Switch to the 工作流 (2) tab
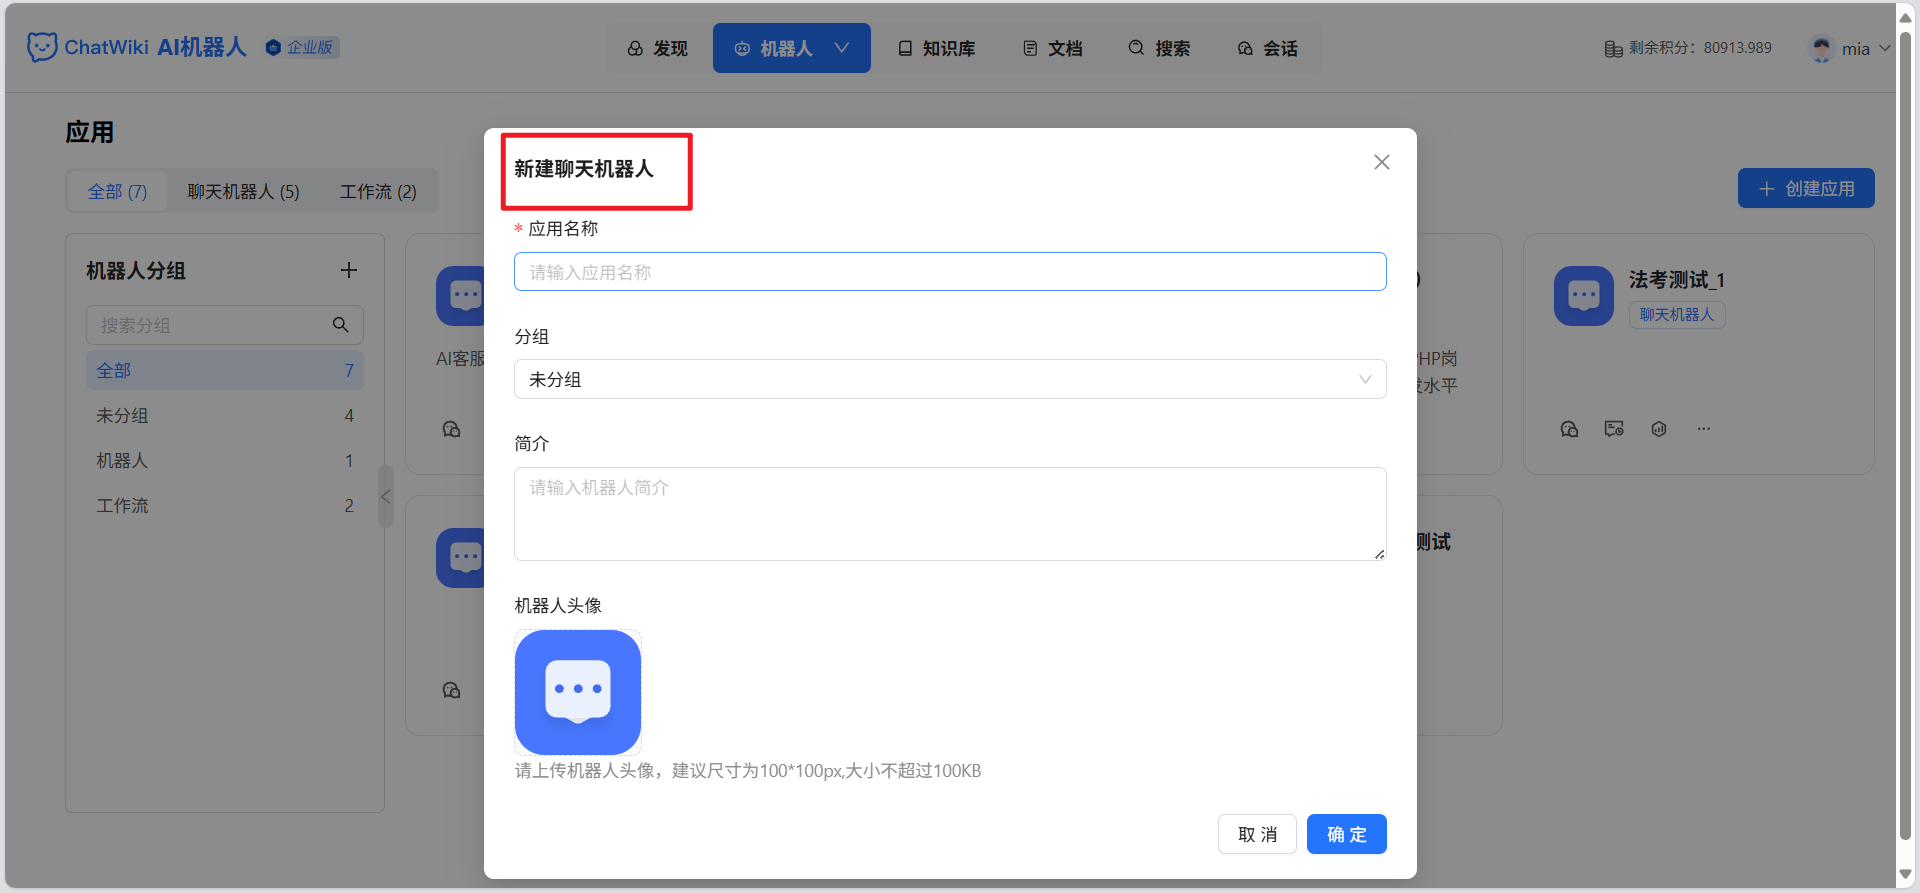1920x893 pixels. coord(378,191)
